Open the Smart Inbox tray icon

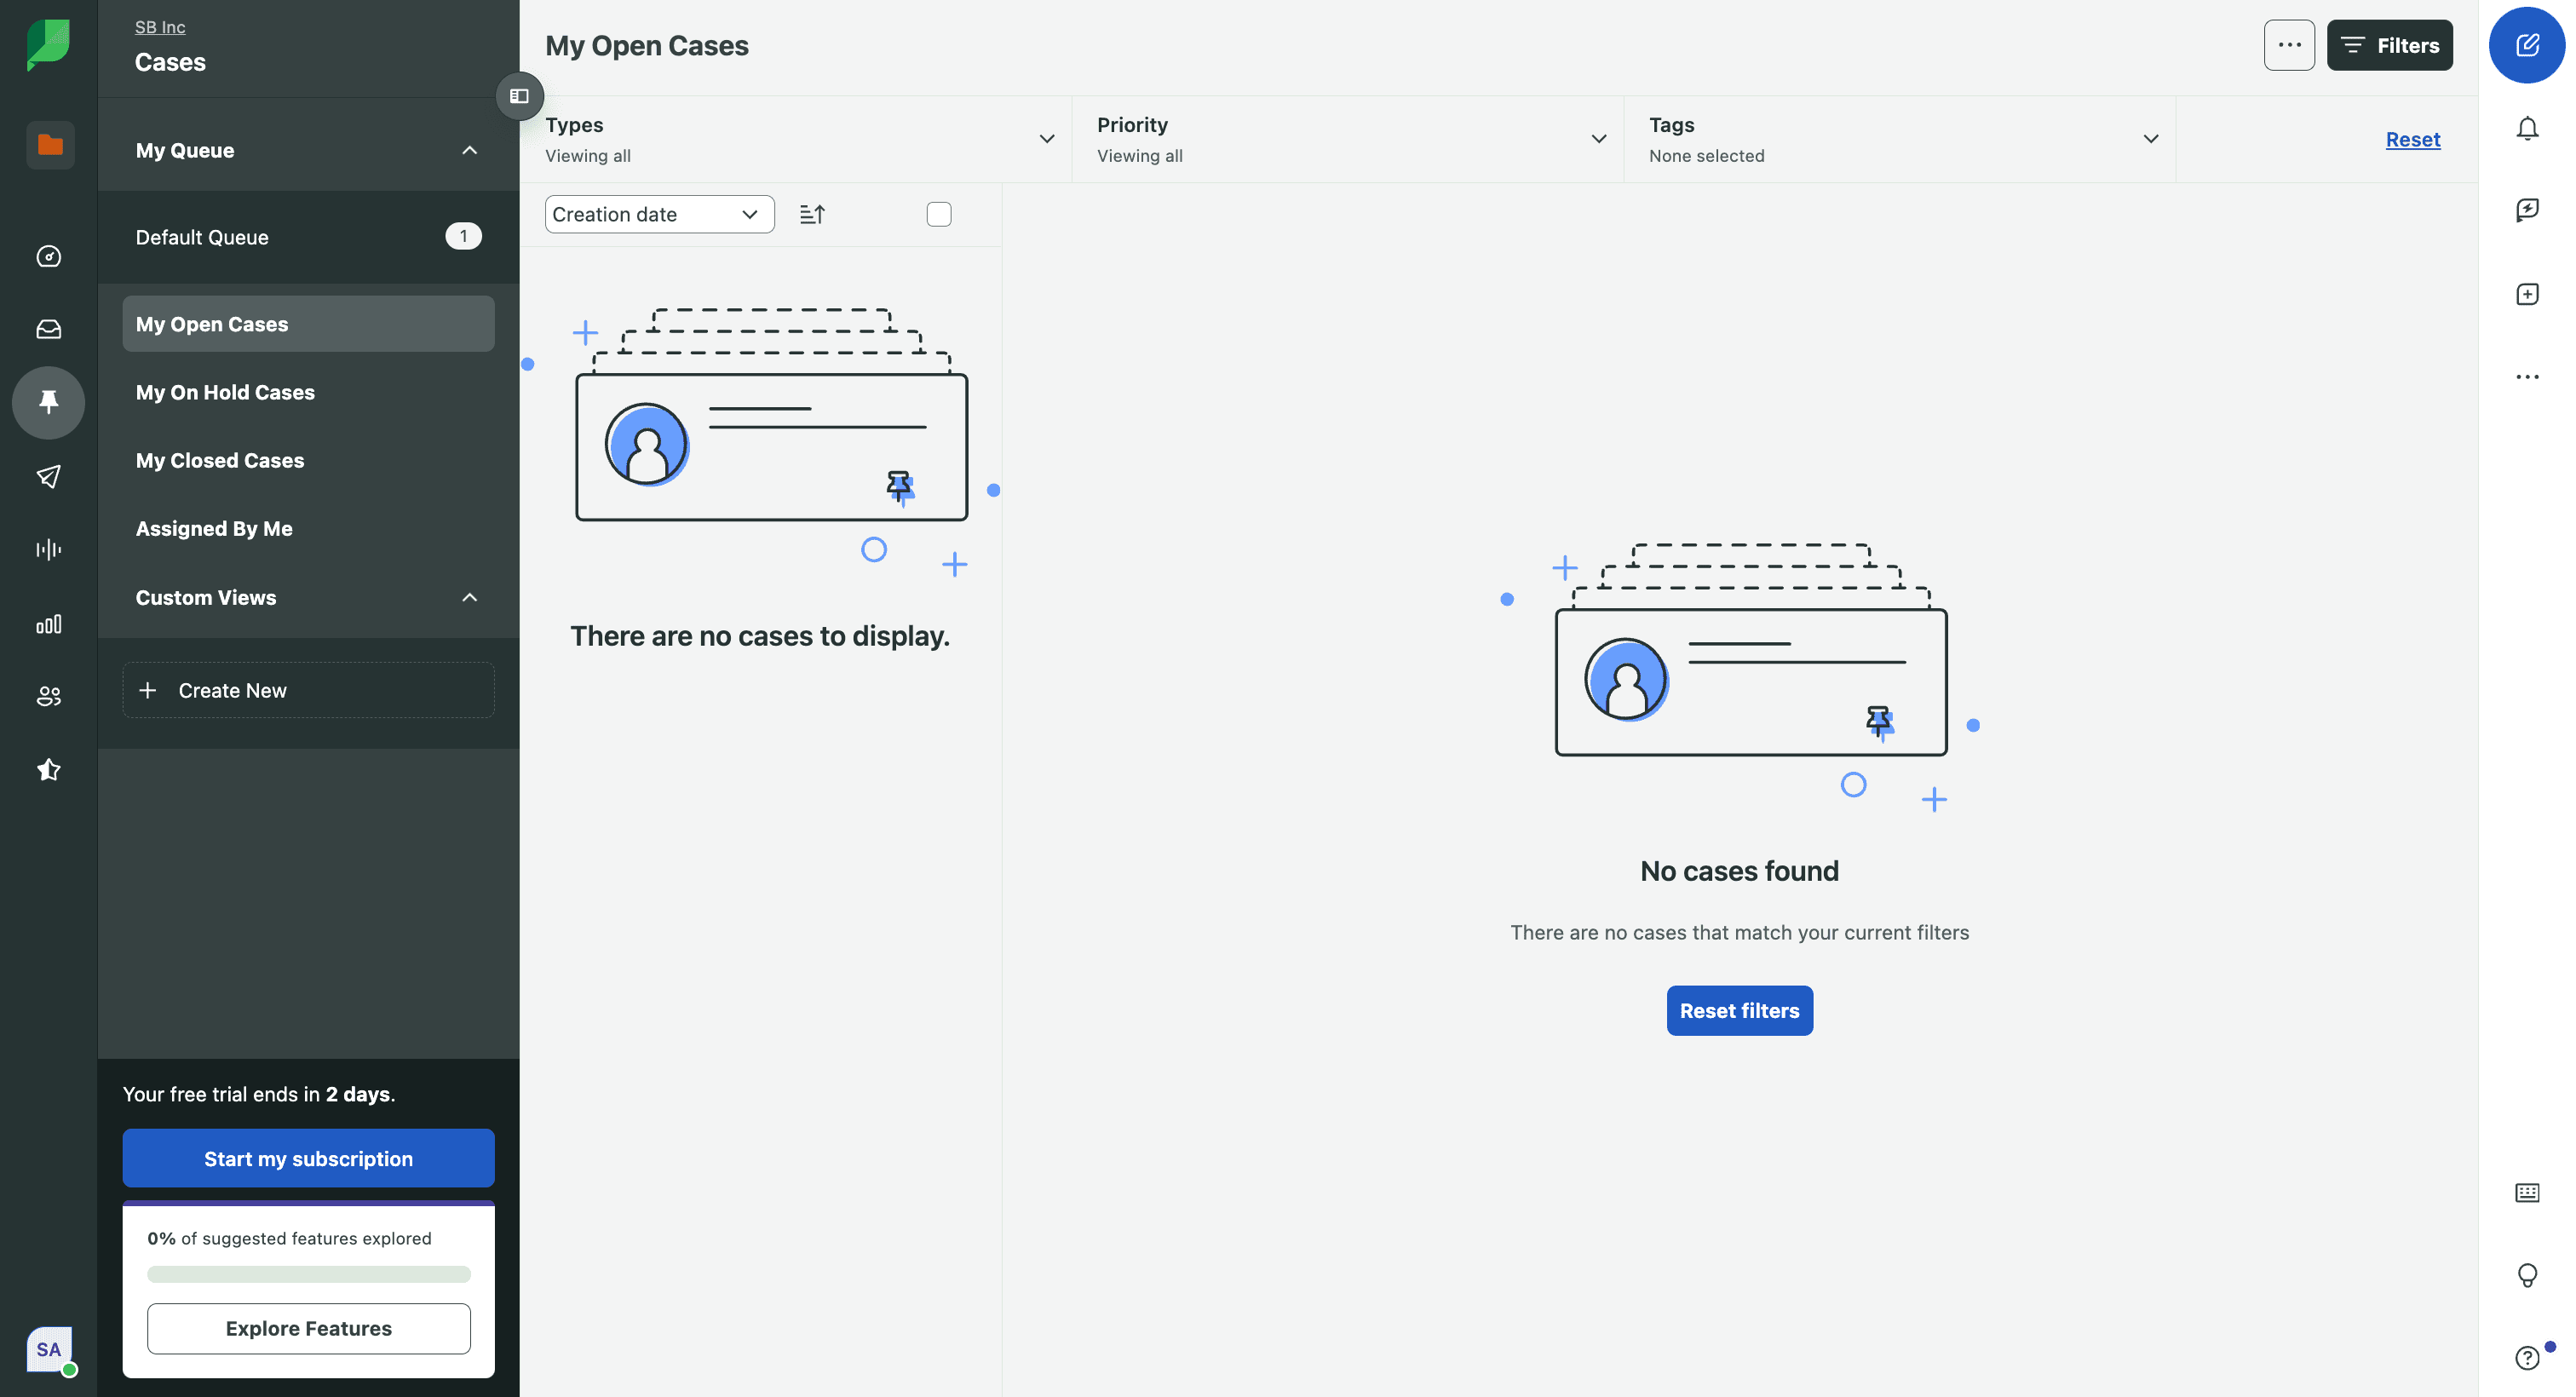pos(48,329)
